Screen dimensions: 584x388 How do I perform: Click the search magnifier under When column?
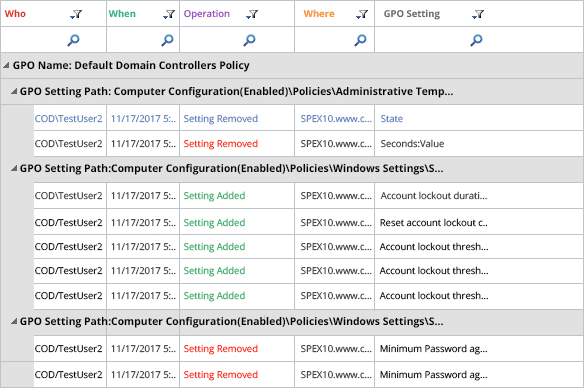167,40
